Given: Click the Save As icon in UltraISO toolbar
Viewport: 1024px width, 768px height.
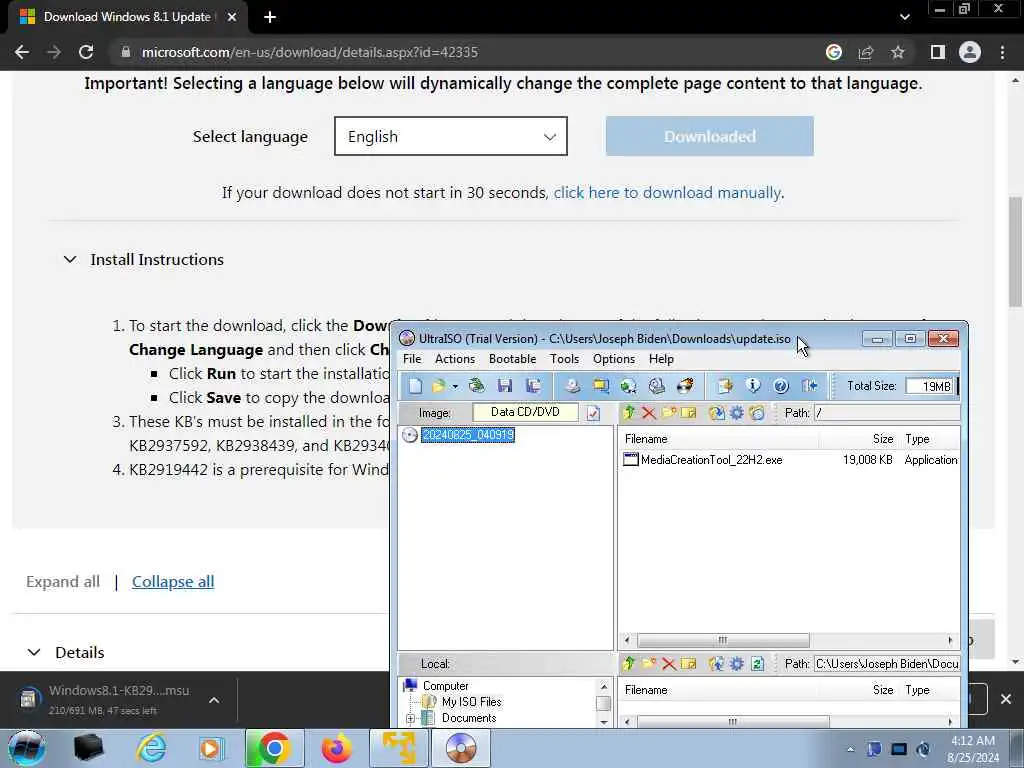Looking at the screenshot, I should (x=533, y=386).
